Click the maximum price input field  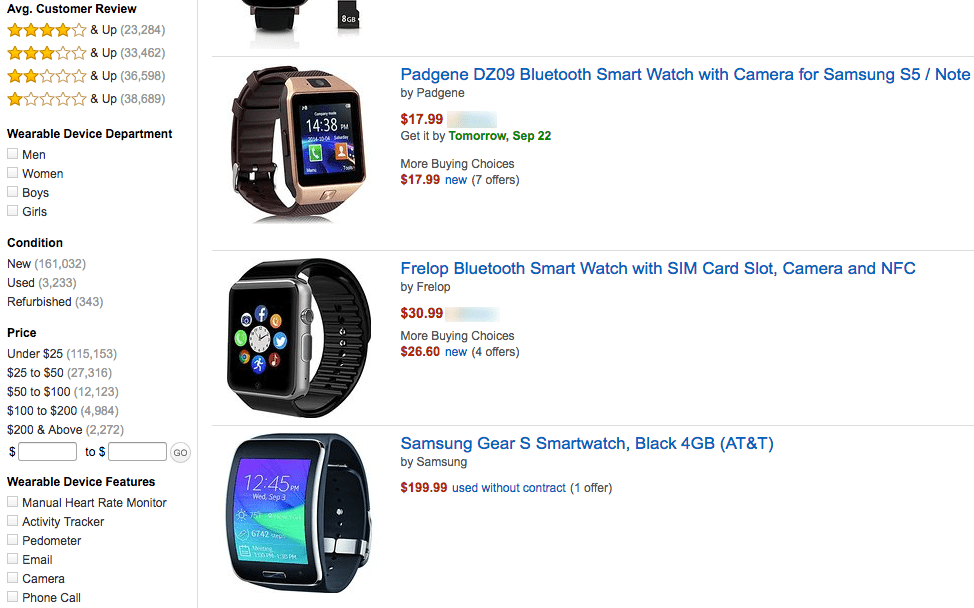click(x=137, y=451)
